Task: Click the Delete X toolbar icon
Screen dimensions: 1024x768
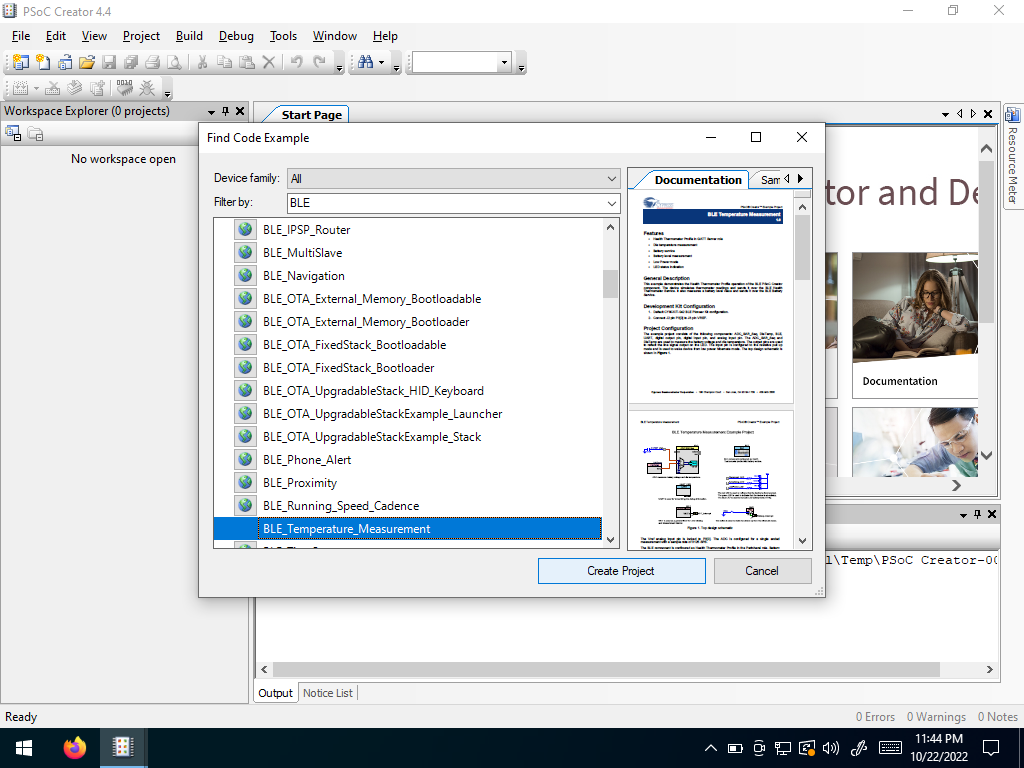Action: click(x=268, y=63)
